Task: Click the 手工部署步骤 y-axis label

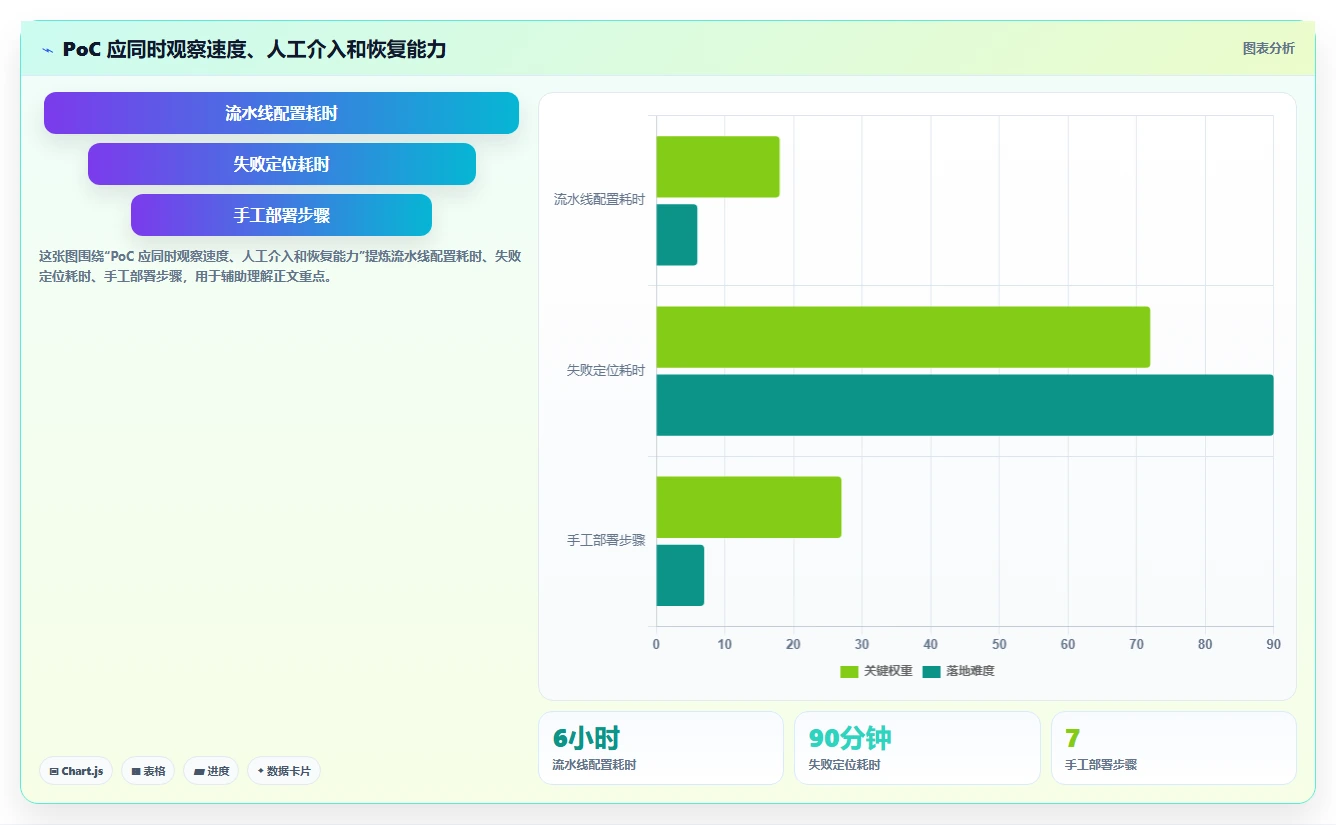Action: 606,540
